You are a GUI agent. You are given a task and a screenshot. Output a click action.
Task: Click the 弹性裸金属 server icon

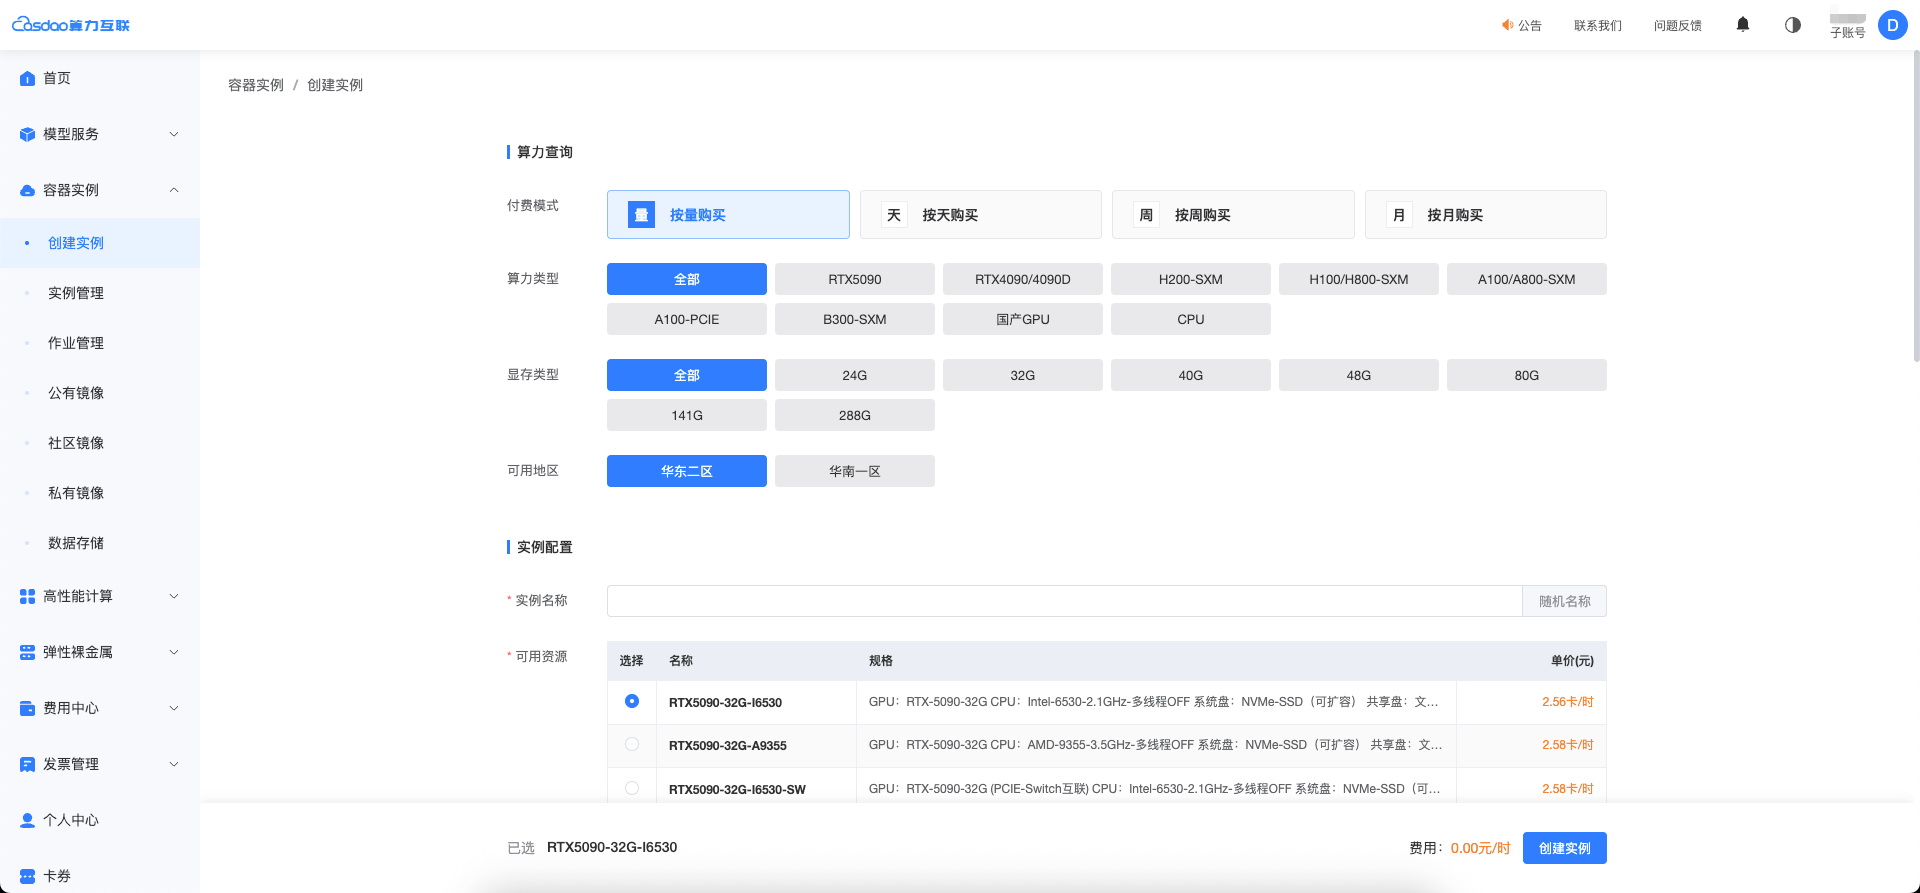27,652
